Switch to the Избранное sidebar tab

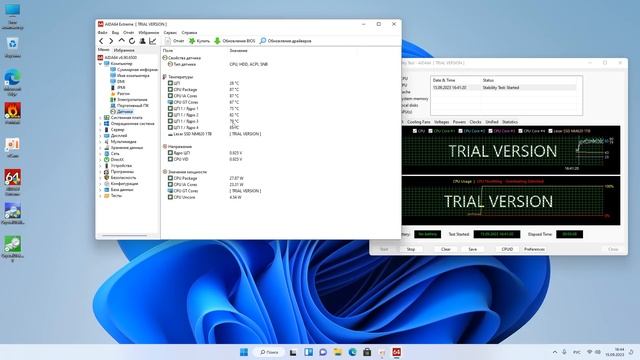pyautogui.click(x=124, y=50)
